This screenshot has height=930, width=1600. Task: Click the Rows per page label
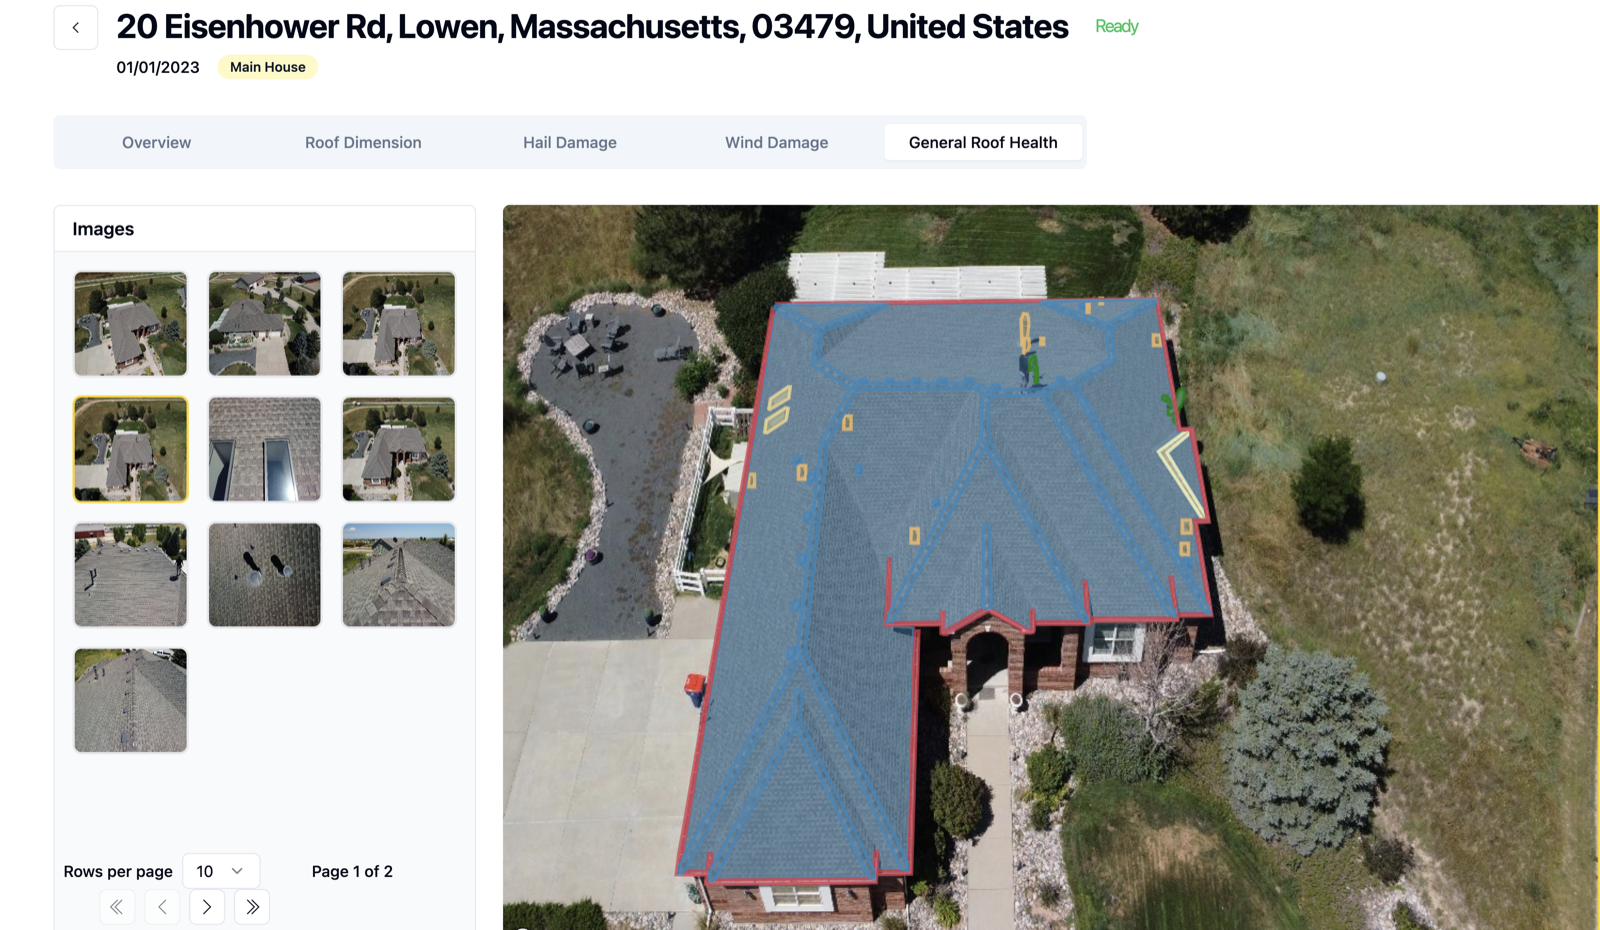coord(118,871)
